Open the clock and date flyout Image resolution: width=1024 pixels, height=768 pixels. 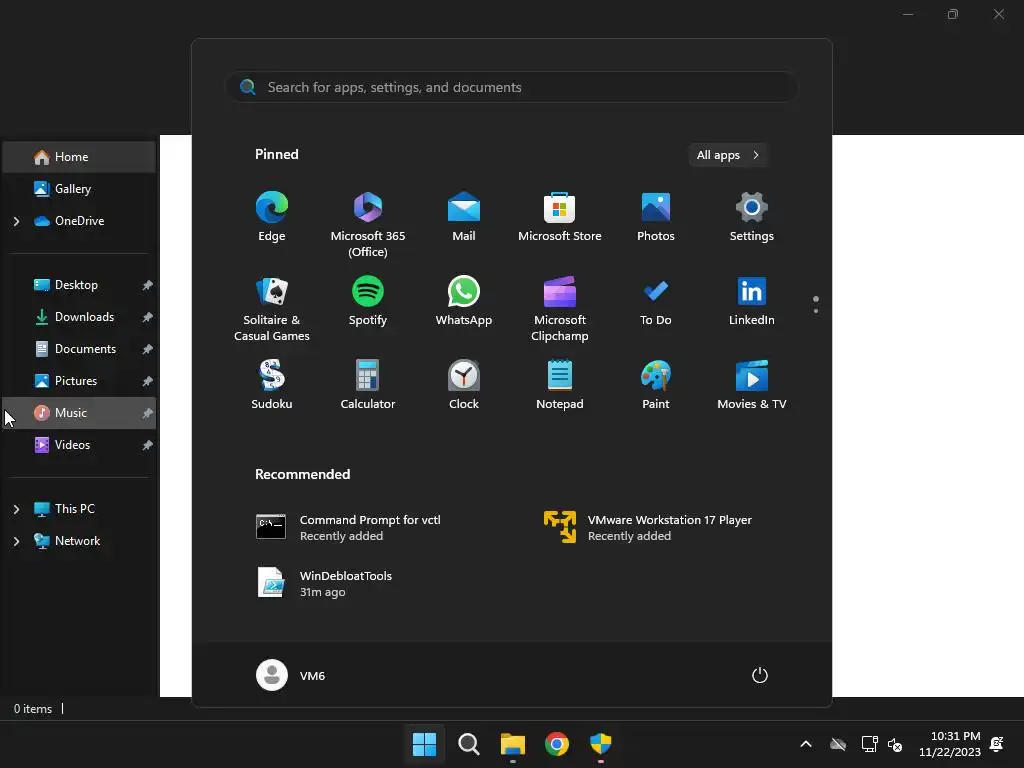(x=950, y=744)
